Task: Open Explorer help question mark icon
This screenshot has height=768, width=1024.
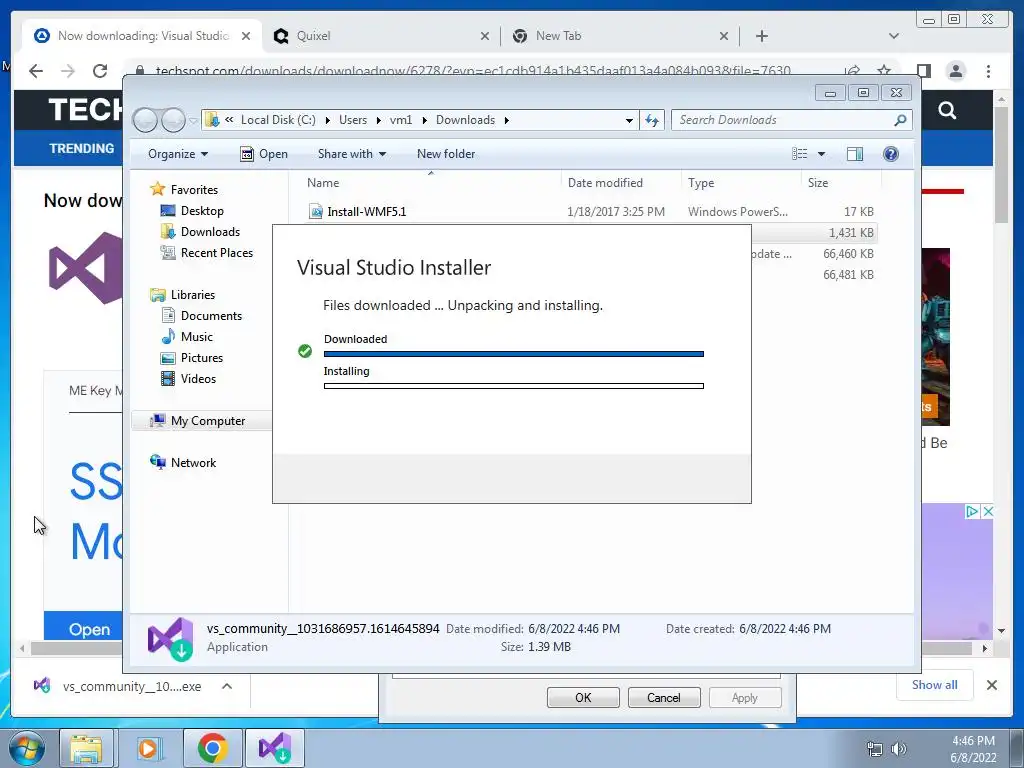Action: pyautogui.click(x=891, y=154)
